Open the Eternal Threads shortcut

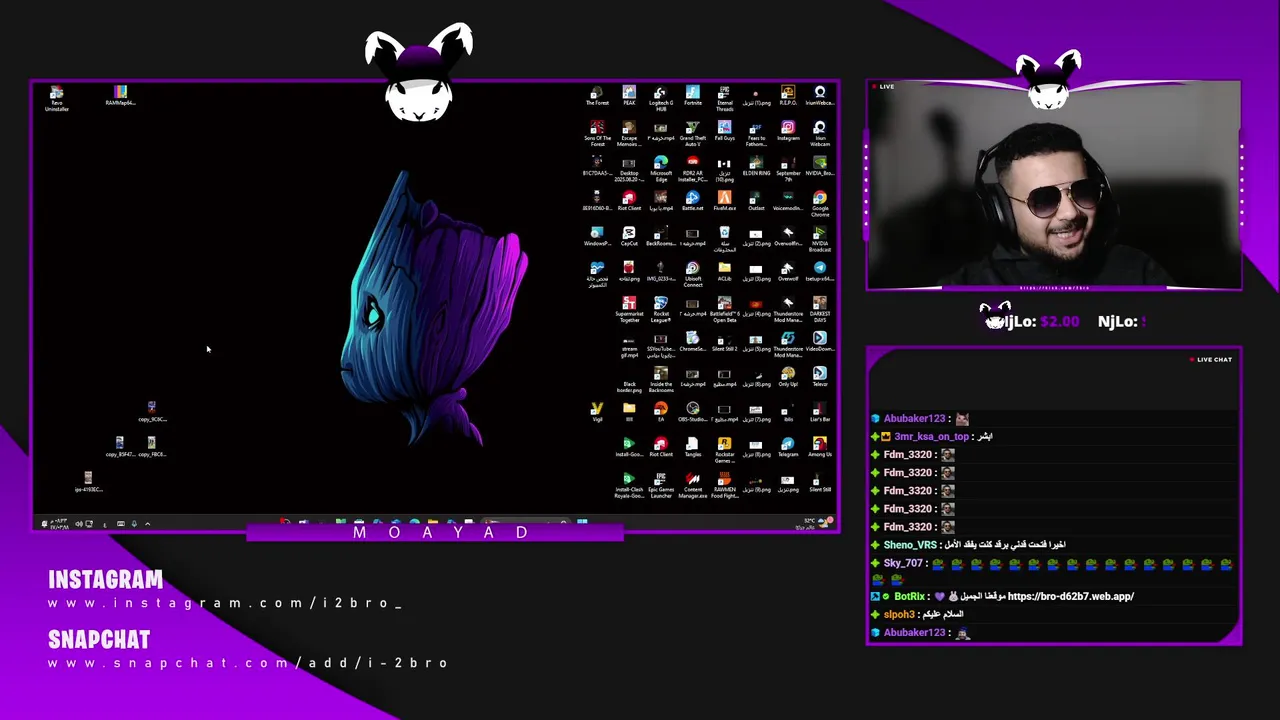[x=724, y=99]
